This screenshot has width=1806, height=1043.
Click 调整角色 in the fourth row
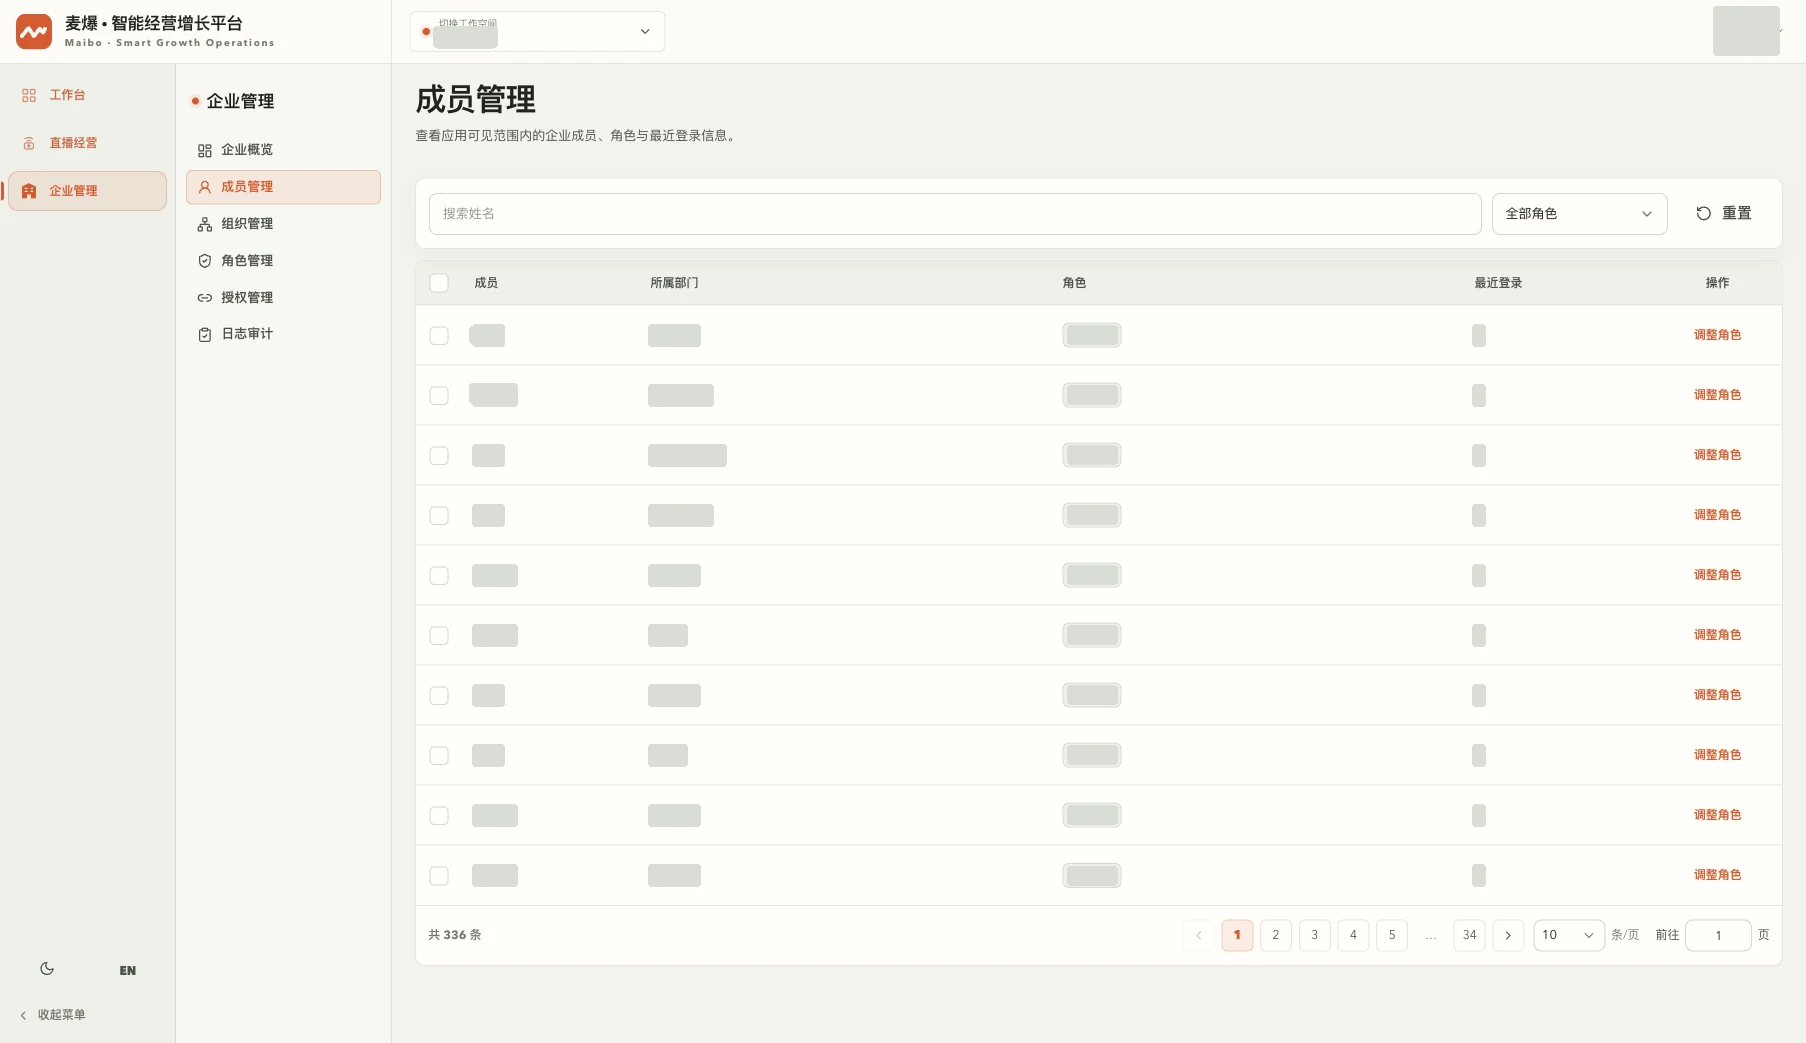1717,515
